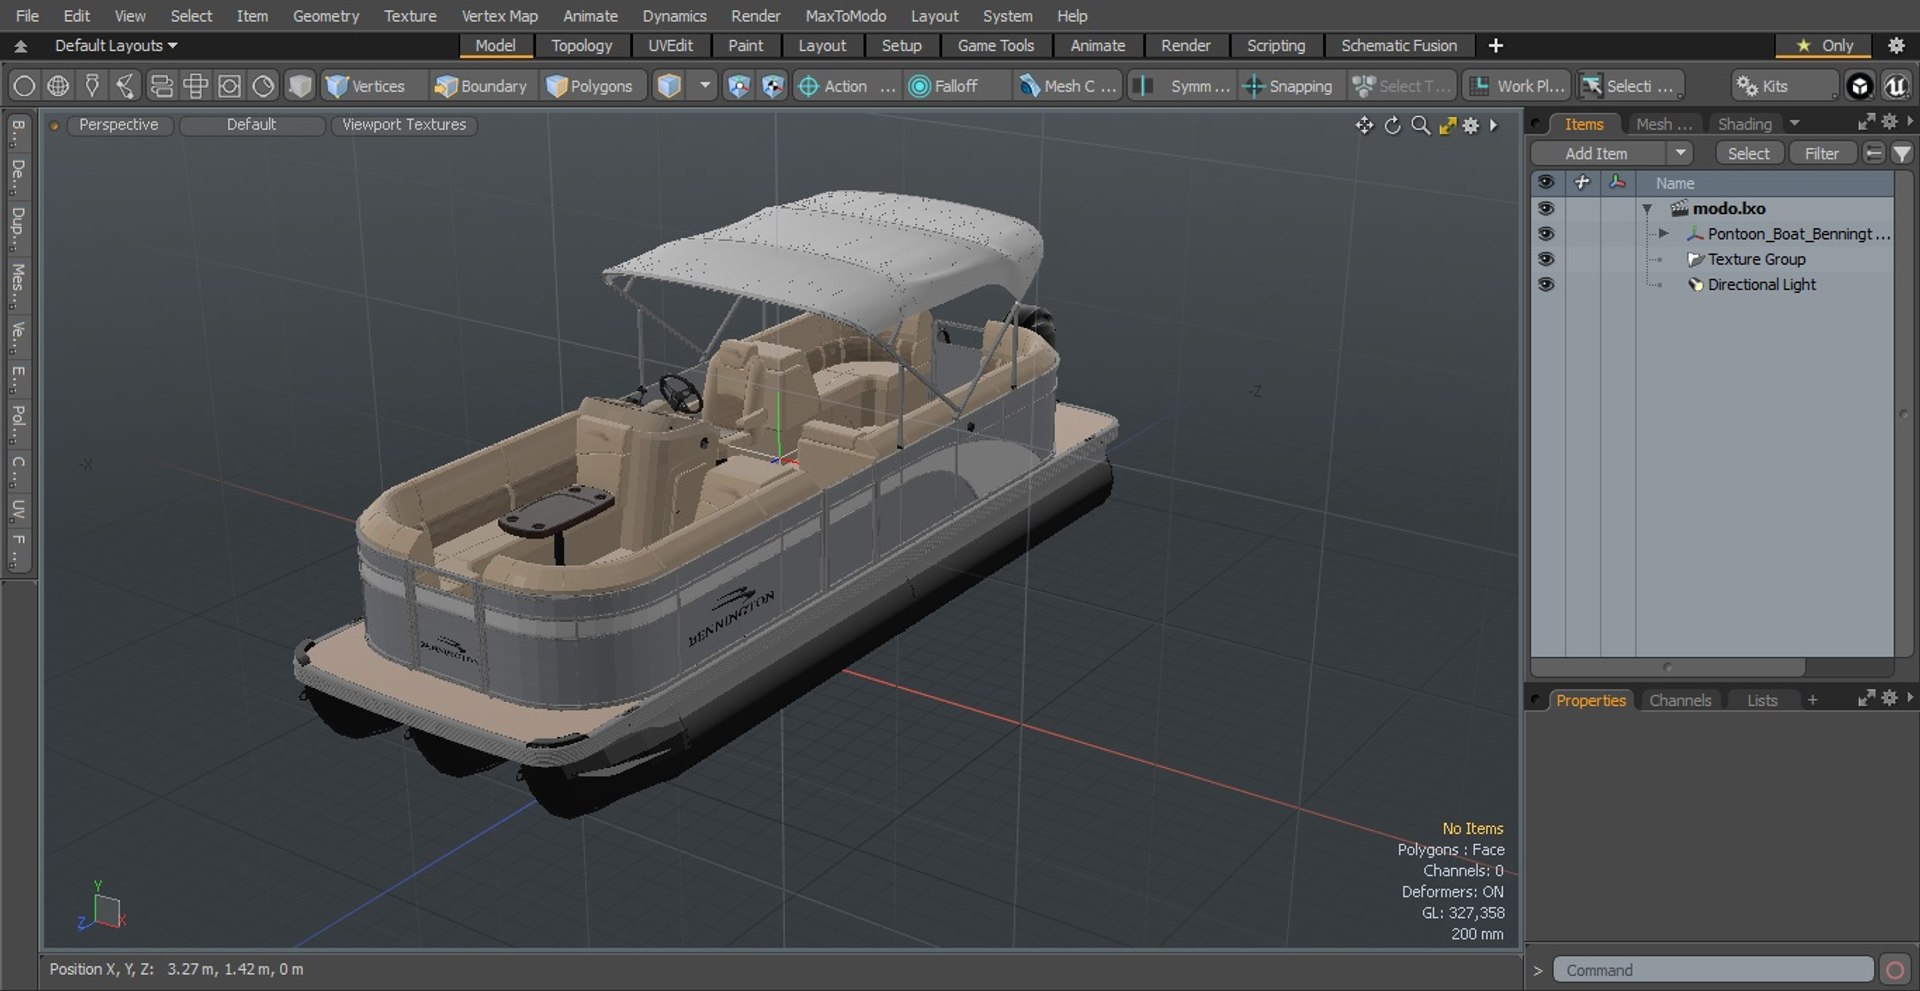This screenshot has width=1920, height=991.
Task: Switch to the Topology layout tab
Action: pyautogui.click(x=582, y=45)
